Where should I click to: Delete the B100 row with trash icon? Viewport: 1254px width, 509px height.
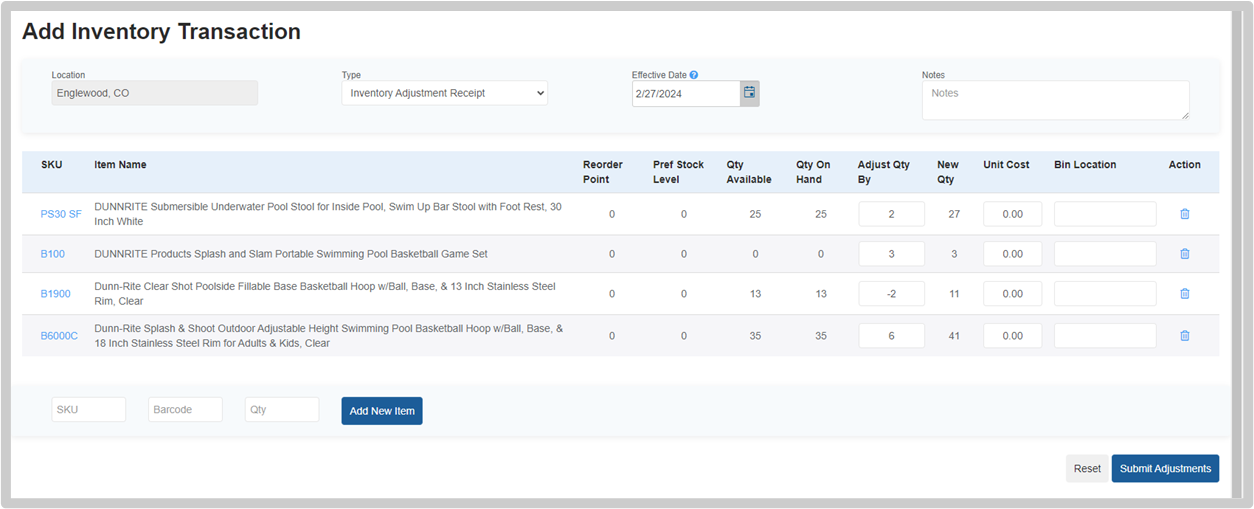pyautogui.click(x=1185, y=254)
